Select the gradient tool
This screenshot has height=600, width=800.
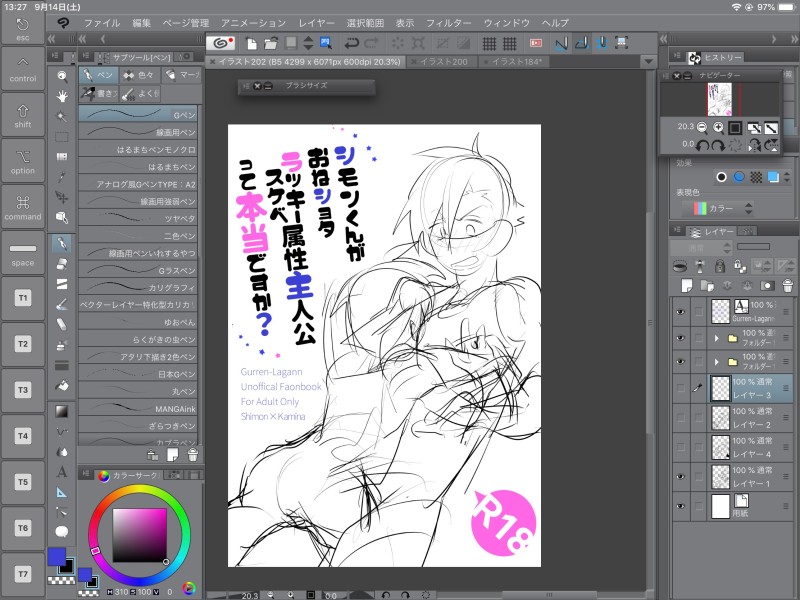pyautogui.click(x=62, y=411)
